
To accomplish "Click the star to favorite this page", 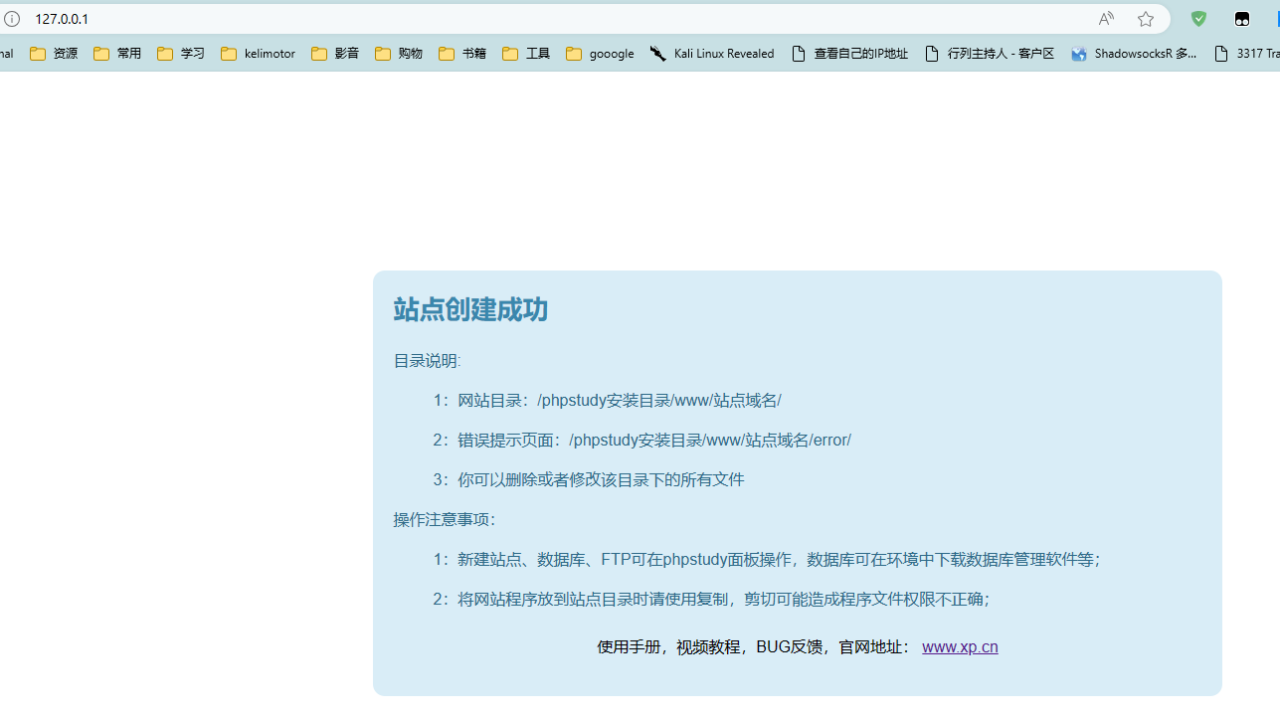I will click(x=1145, y=18).
